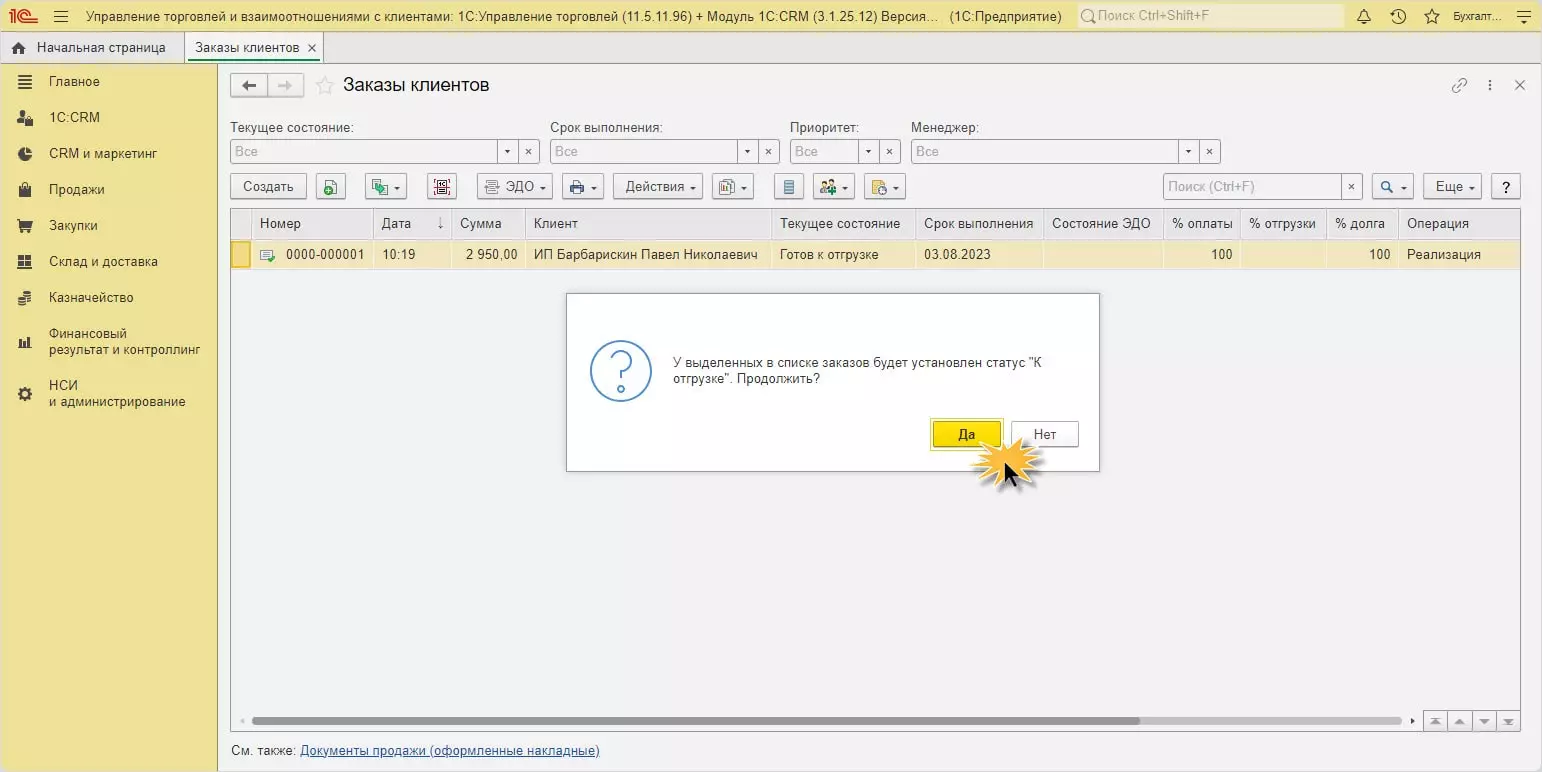
Task: Sort by the Номер column header
Action: pos(312,224)
